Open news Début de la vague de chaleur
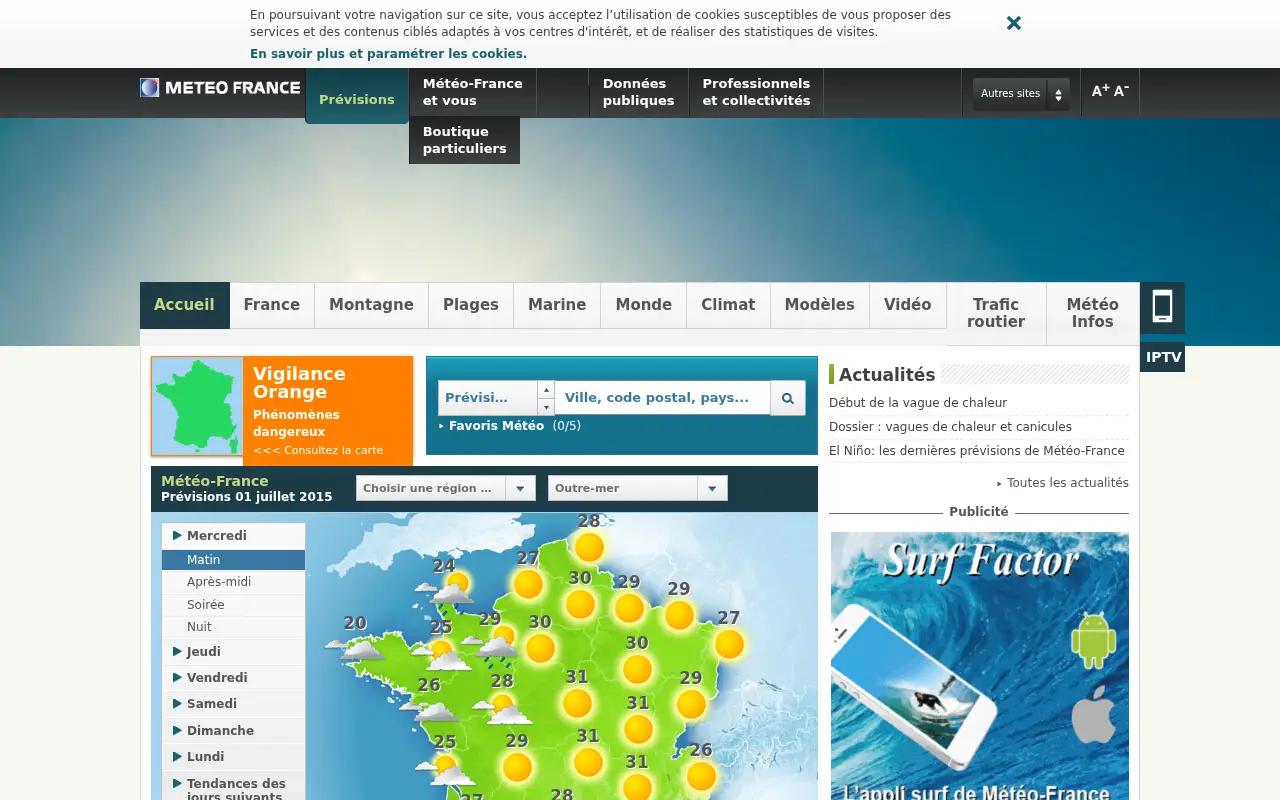 click(x=918, y=403)
